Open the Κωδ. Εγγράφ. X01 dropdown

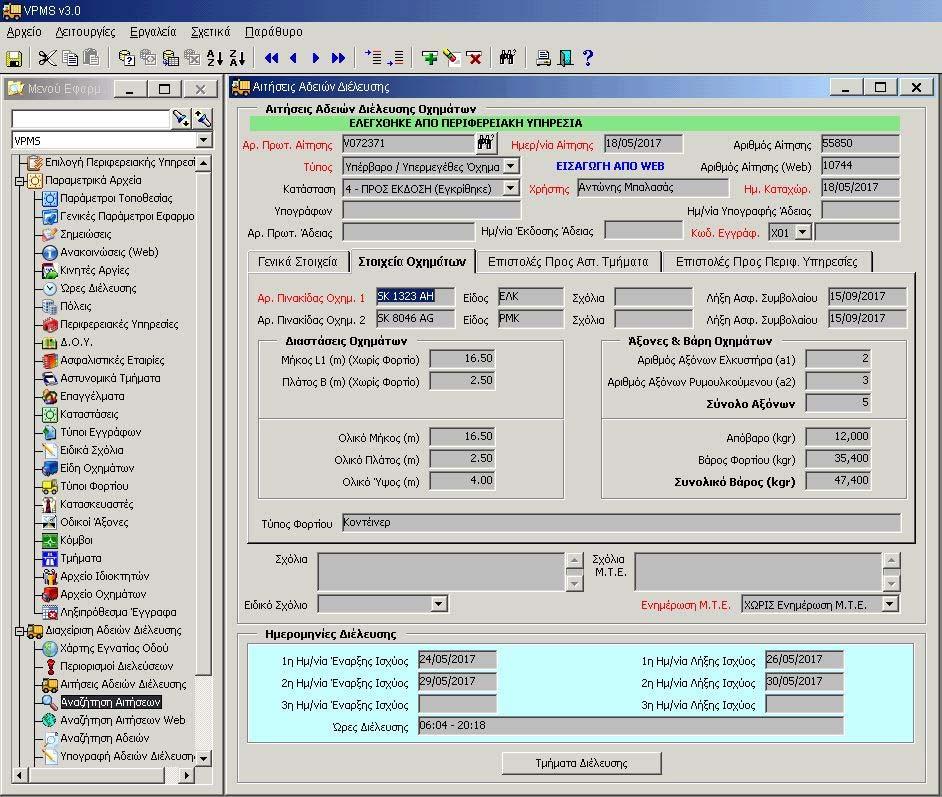[x=803, y=232]
